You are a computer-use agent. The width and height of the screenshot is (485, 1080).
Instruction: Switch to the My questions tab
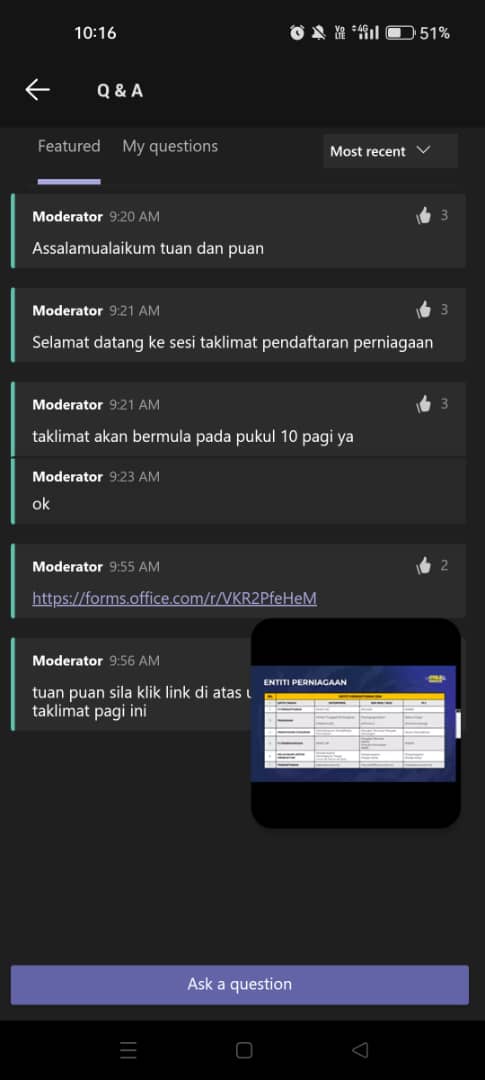coord(170,146)
